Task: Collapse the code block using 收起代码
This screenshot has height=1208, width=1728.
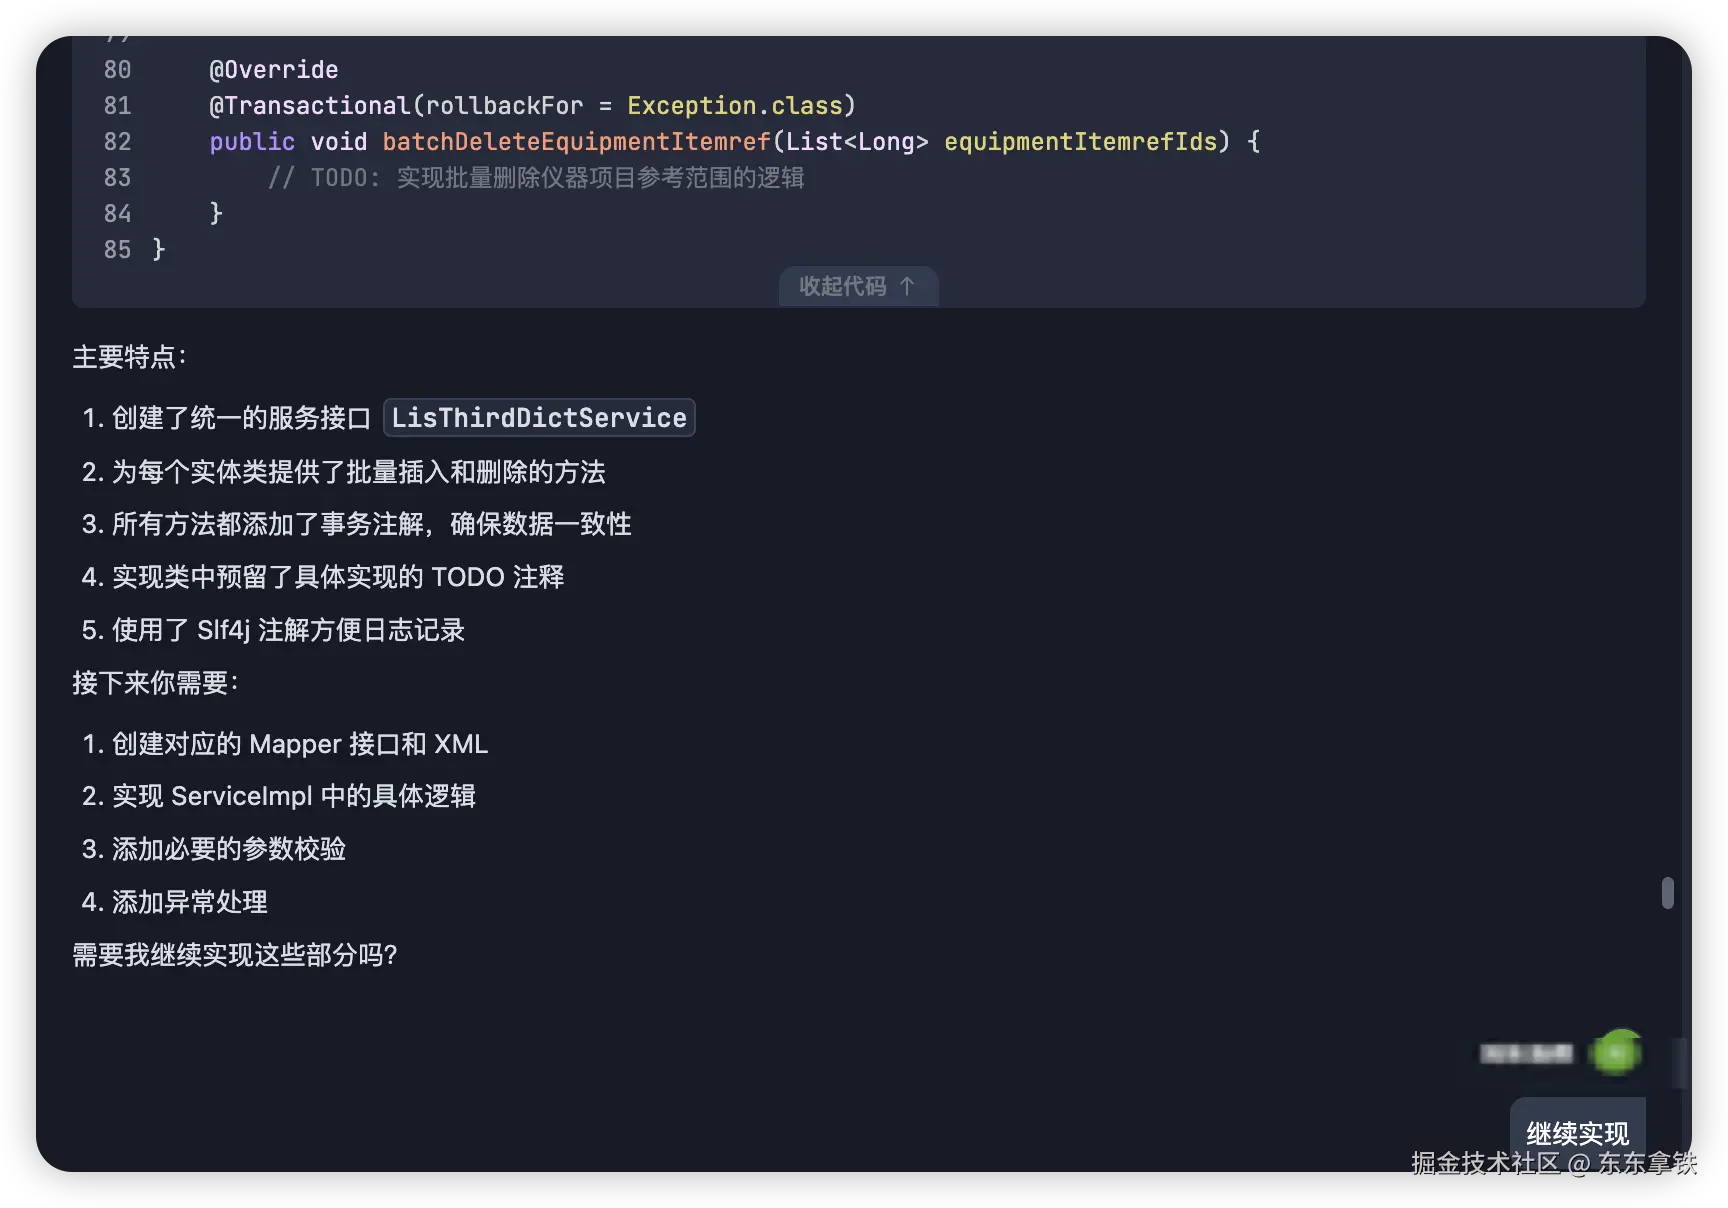Action: click(x=857, y=287)
